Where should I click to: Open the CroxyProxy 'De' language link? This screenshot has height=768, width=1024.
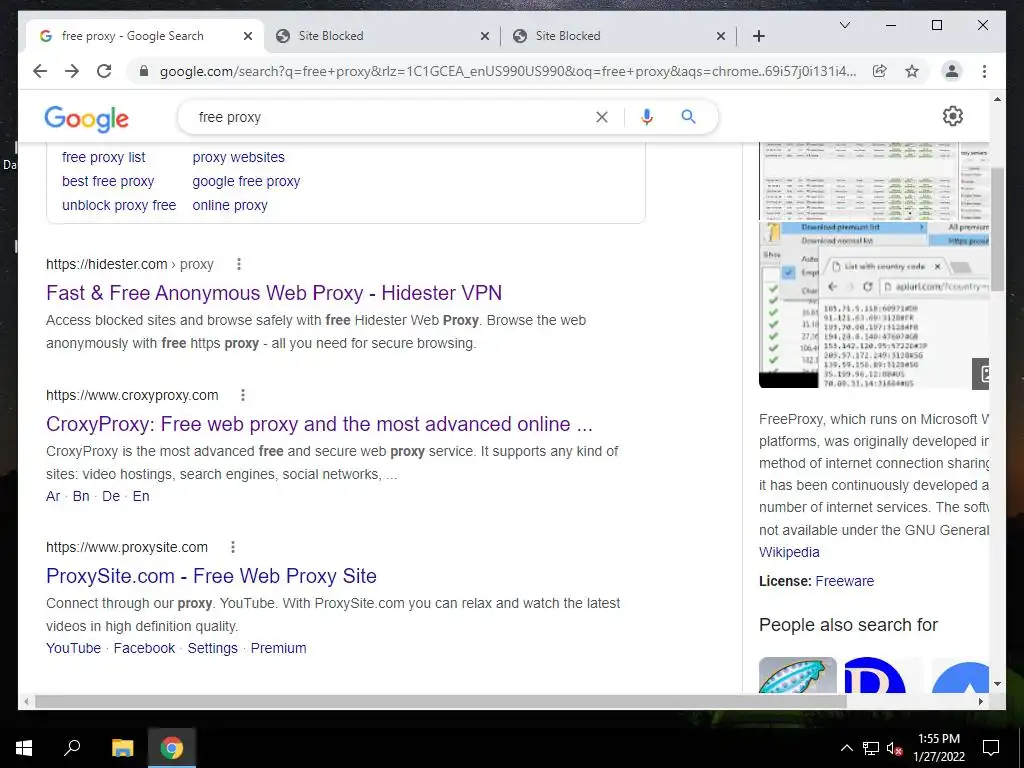111,496
